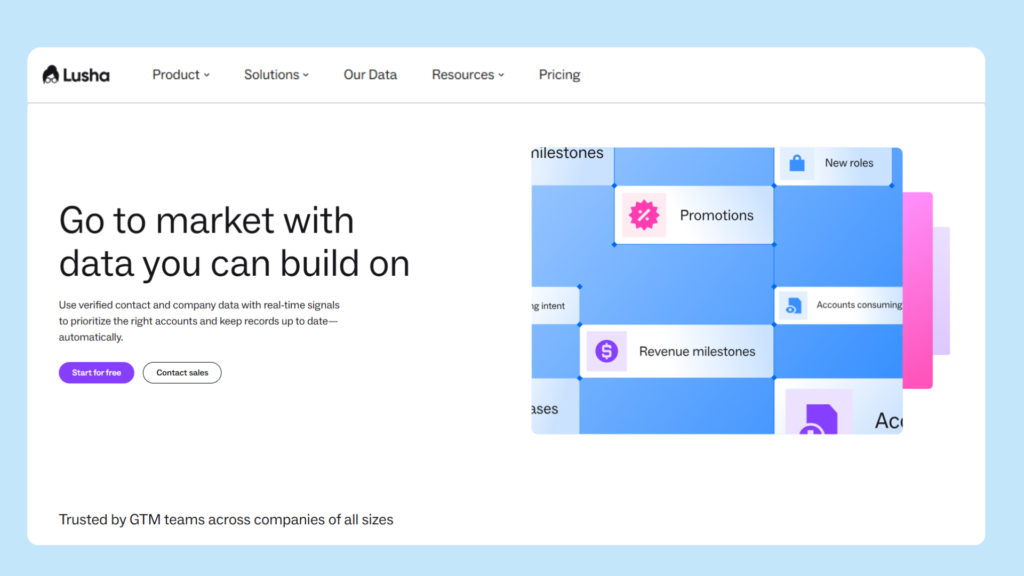Screen dimensions: 1024x576
Task: Click the pale lavender panel behind the pink one
Action: [942, 290]
